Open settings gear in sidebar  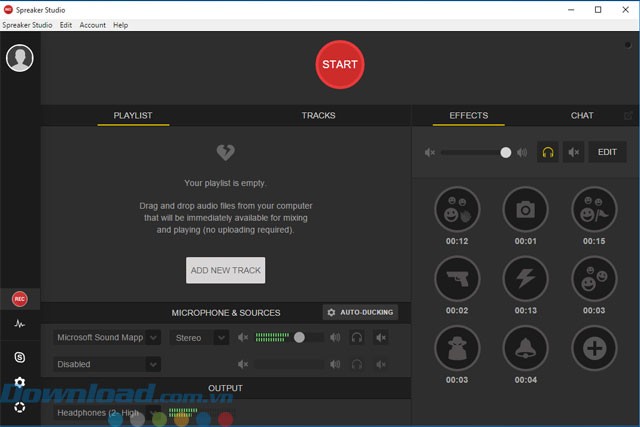pyautogui.click(x=20, y=382)
